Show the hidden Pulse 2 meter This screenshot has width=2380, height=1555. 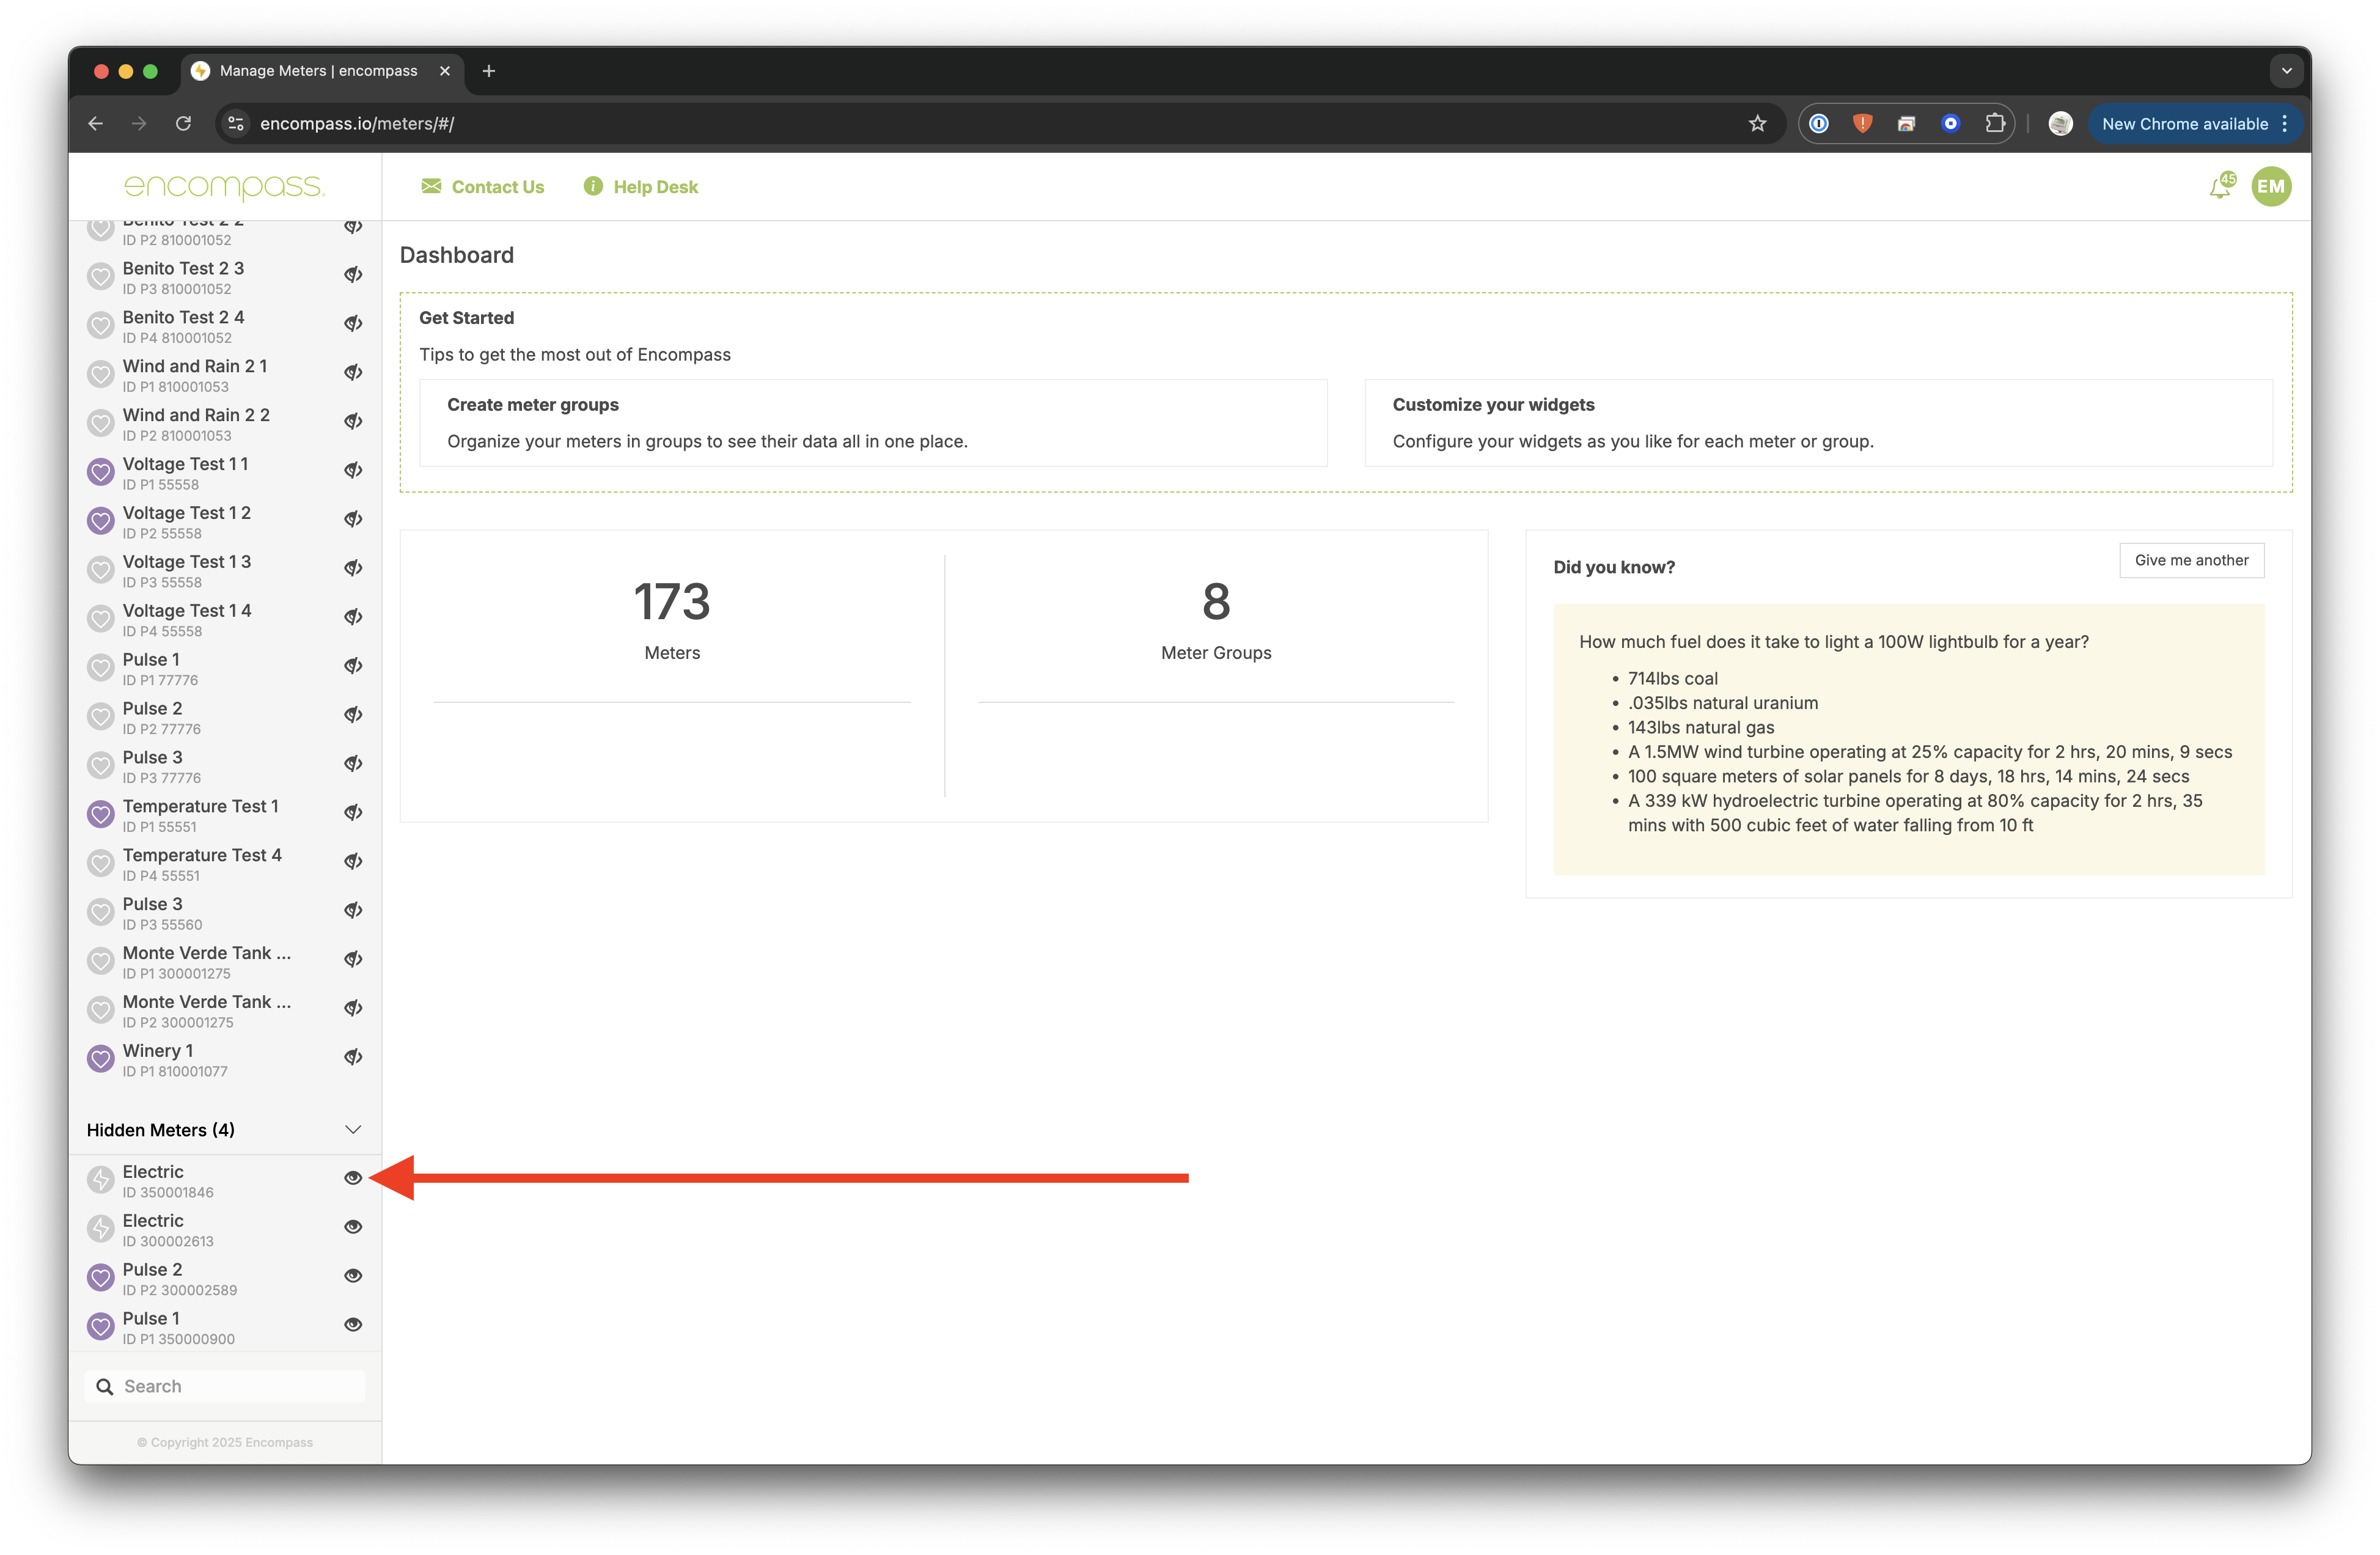point(353,1276)
